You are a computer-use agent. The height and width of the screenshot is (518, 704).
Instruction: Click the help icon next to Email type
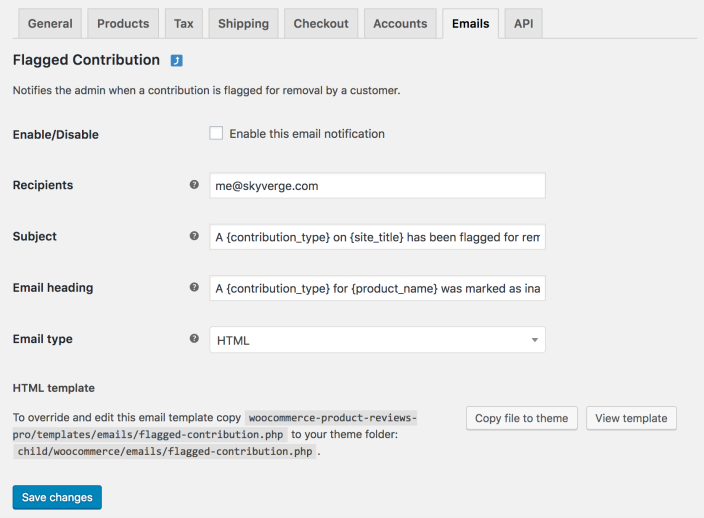pos(194,339)
